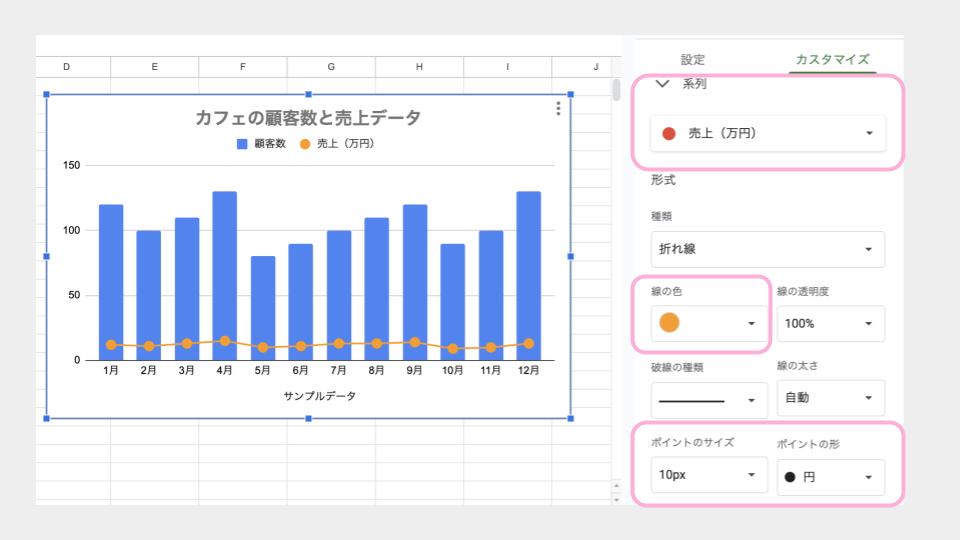Open the chart's three-dot options menu
The height and width of the screenshot is (540, 960).
point(558,109)
